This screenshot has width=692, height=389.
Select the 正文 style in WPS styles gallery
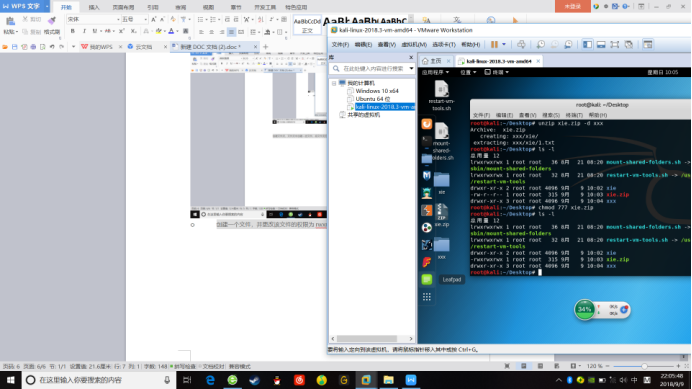pos(307,26)
